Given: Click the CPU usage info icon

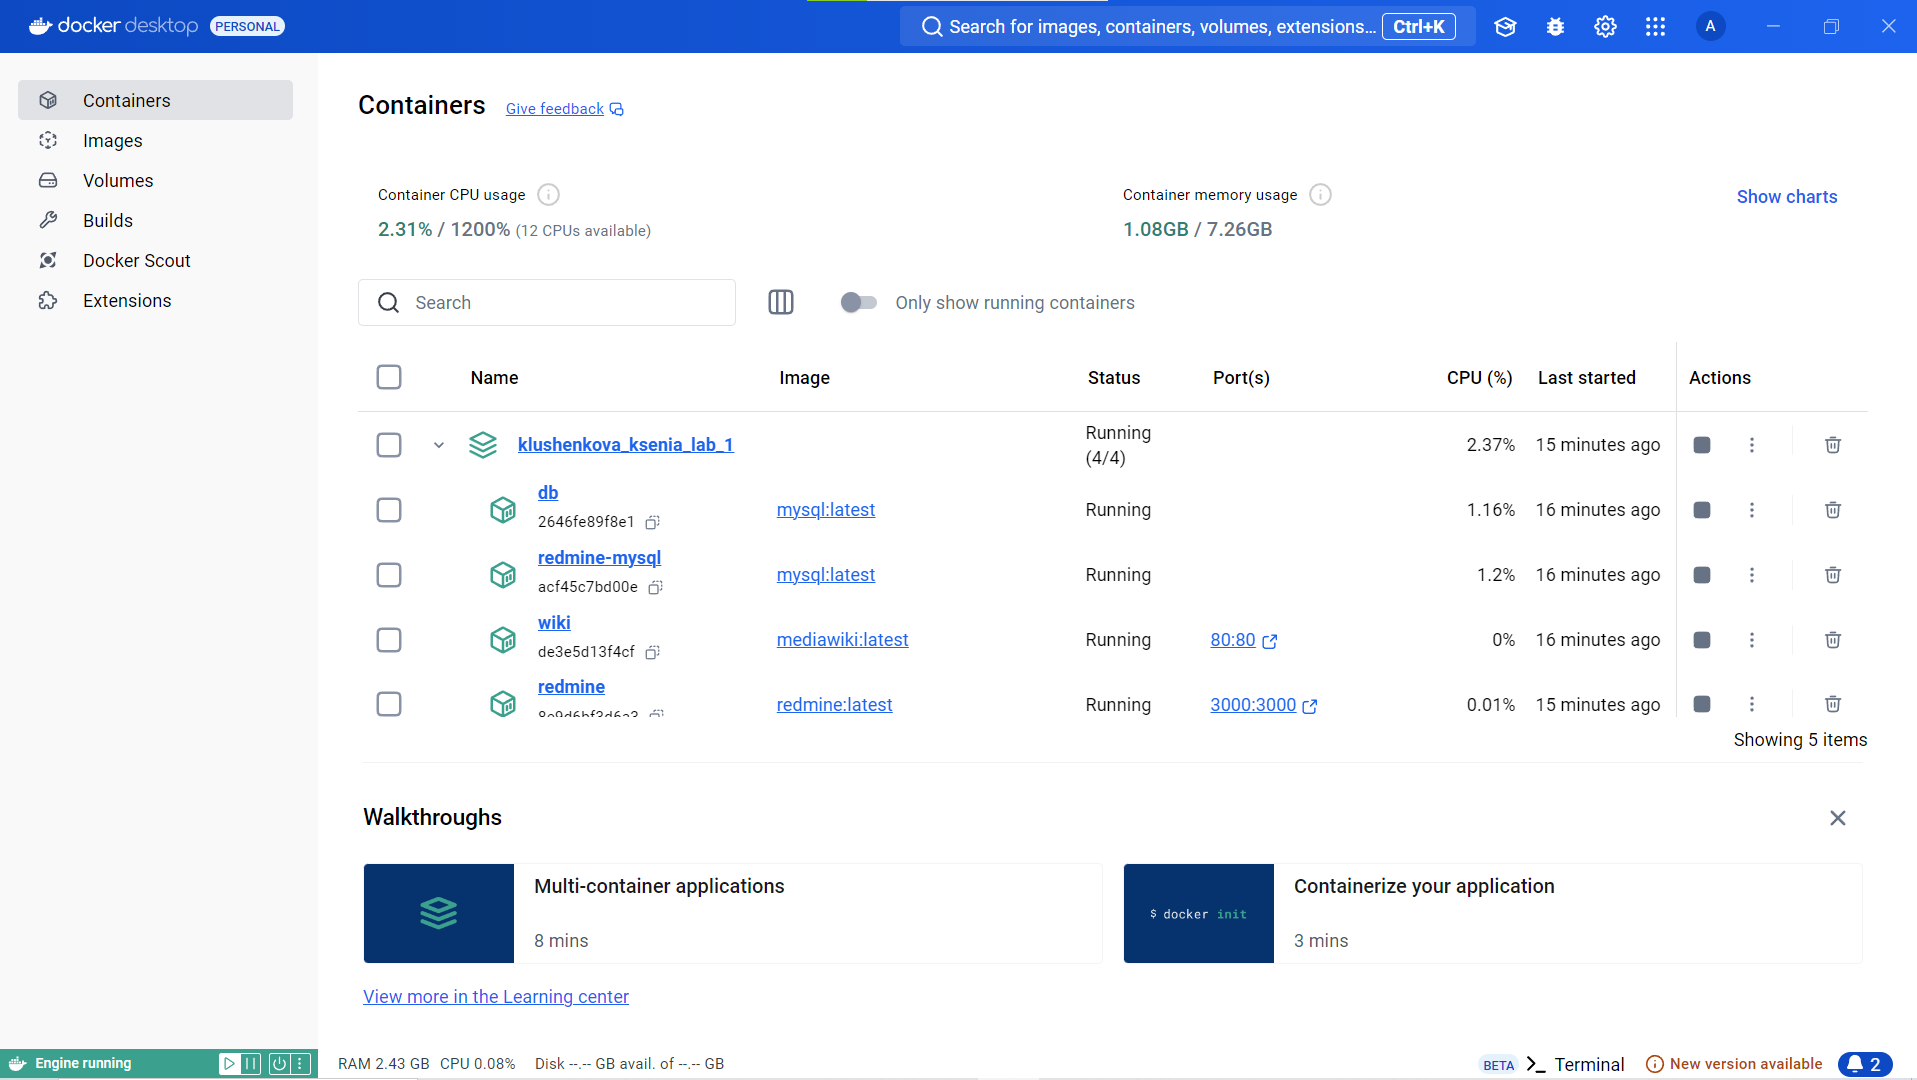Looking at the screenshot, I should click(x=548, y=195).
